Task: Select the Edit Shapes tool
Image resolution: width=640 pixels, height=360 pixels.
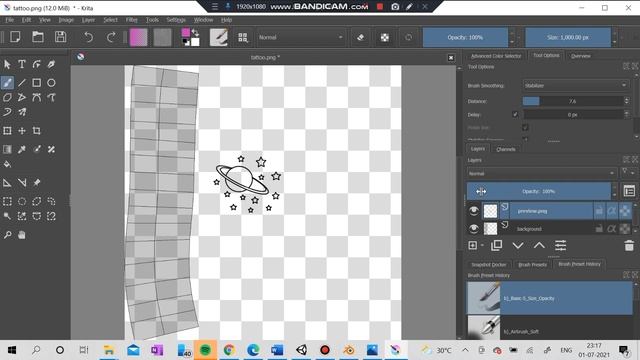Action: (37, 64)
